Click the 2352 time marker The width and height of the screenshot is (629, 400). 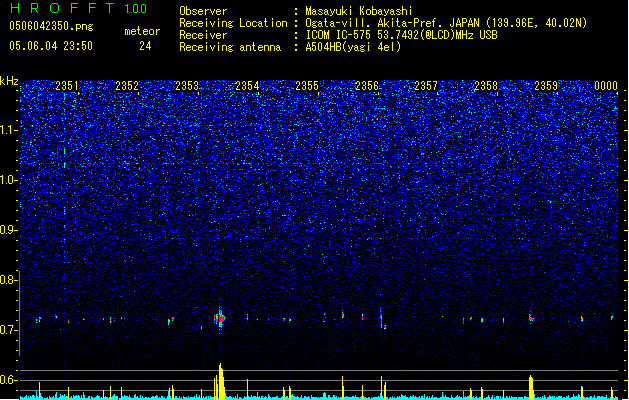click(x=127, y=86)
